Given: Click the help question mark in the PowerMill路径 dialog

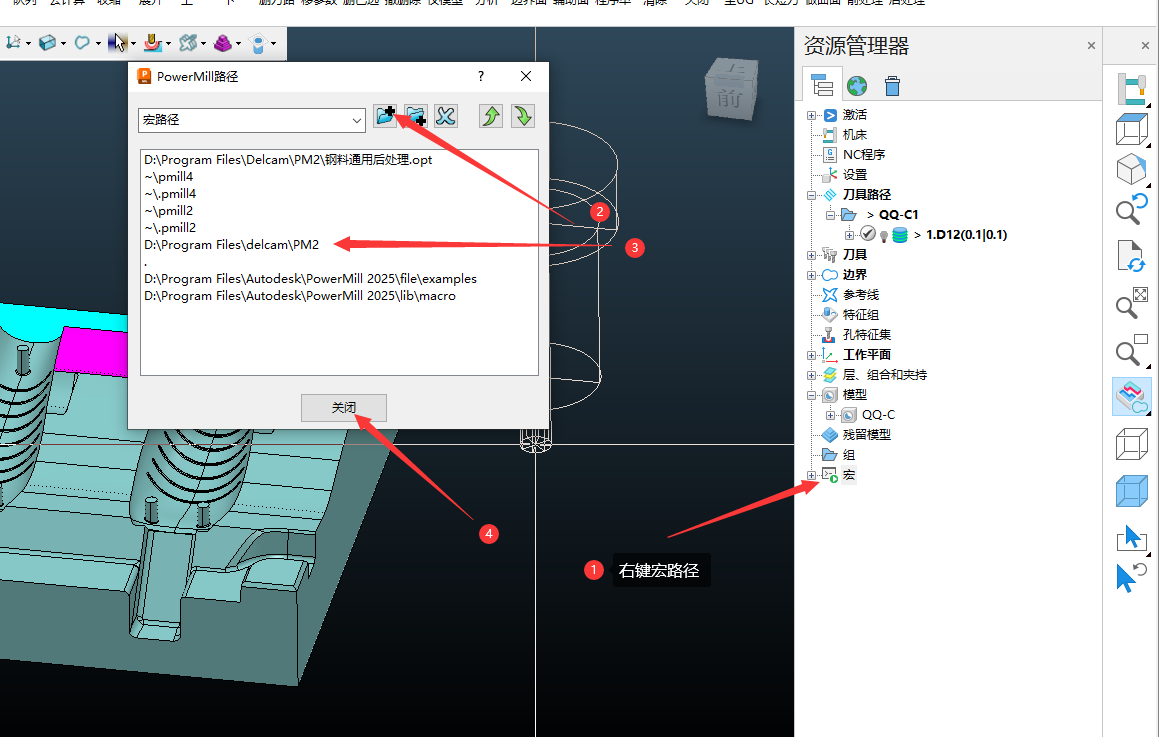Looking at the screenshot, I should click(481, 76).
